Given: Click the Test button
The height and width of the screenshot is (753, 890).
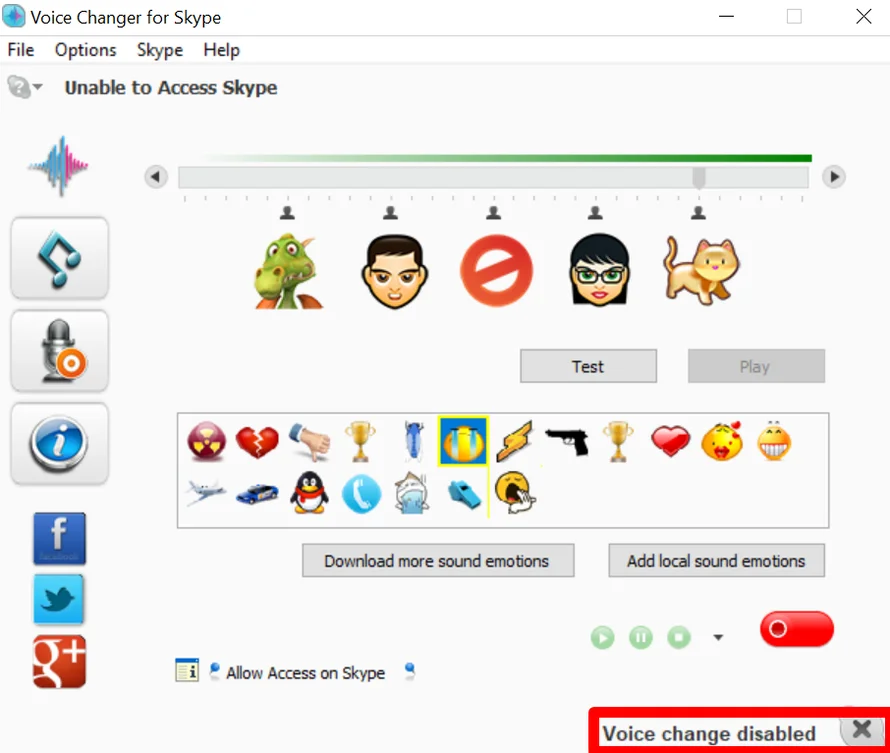Looking at the screenshot, I should tap(588, 366).
